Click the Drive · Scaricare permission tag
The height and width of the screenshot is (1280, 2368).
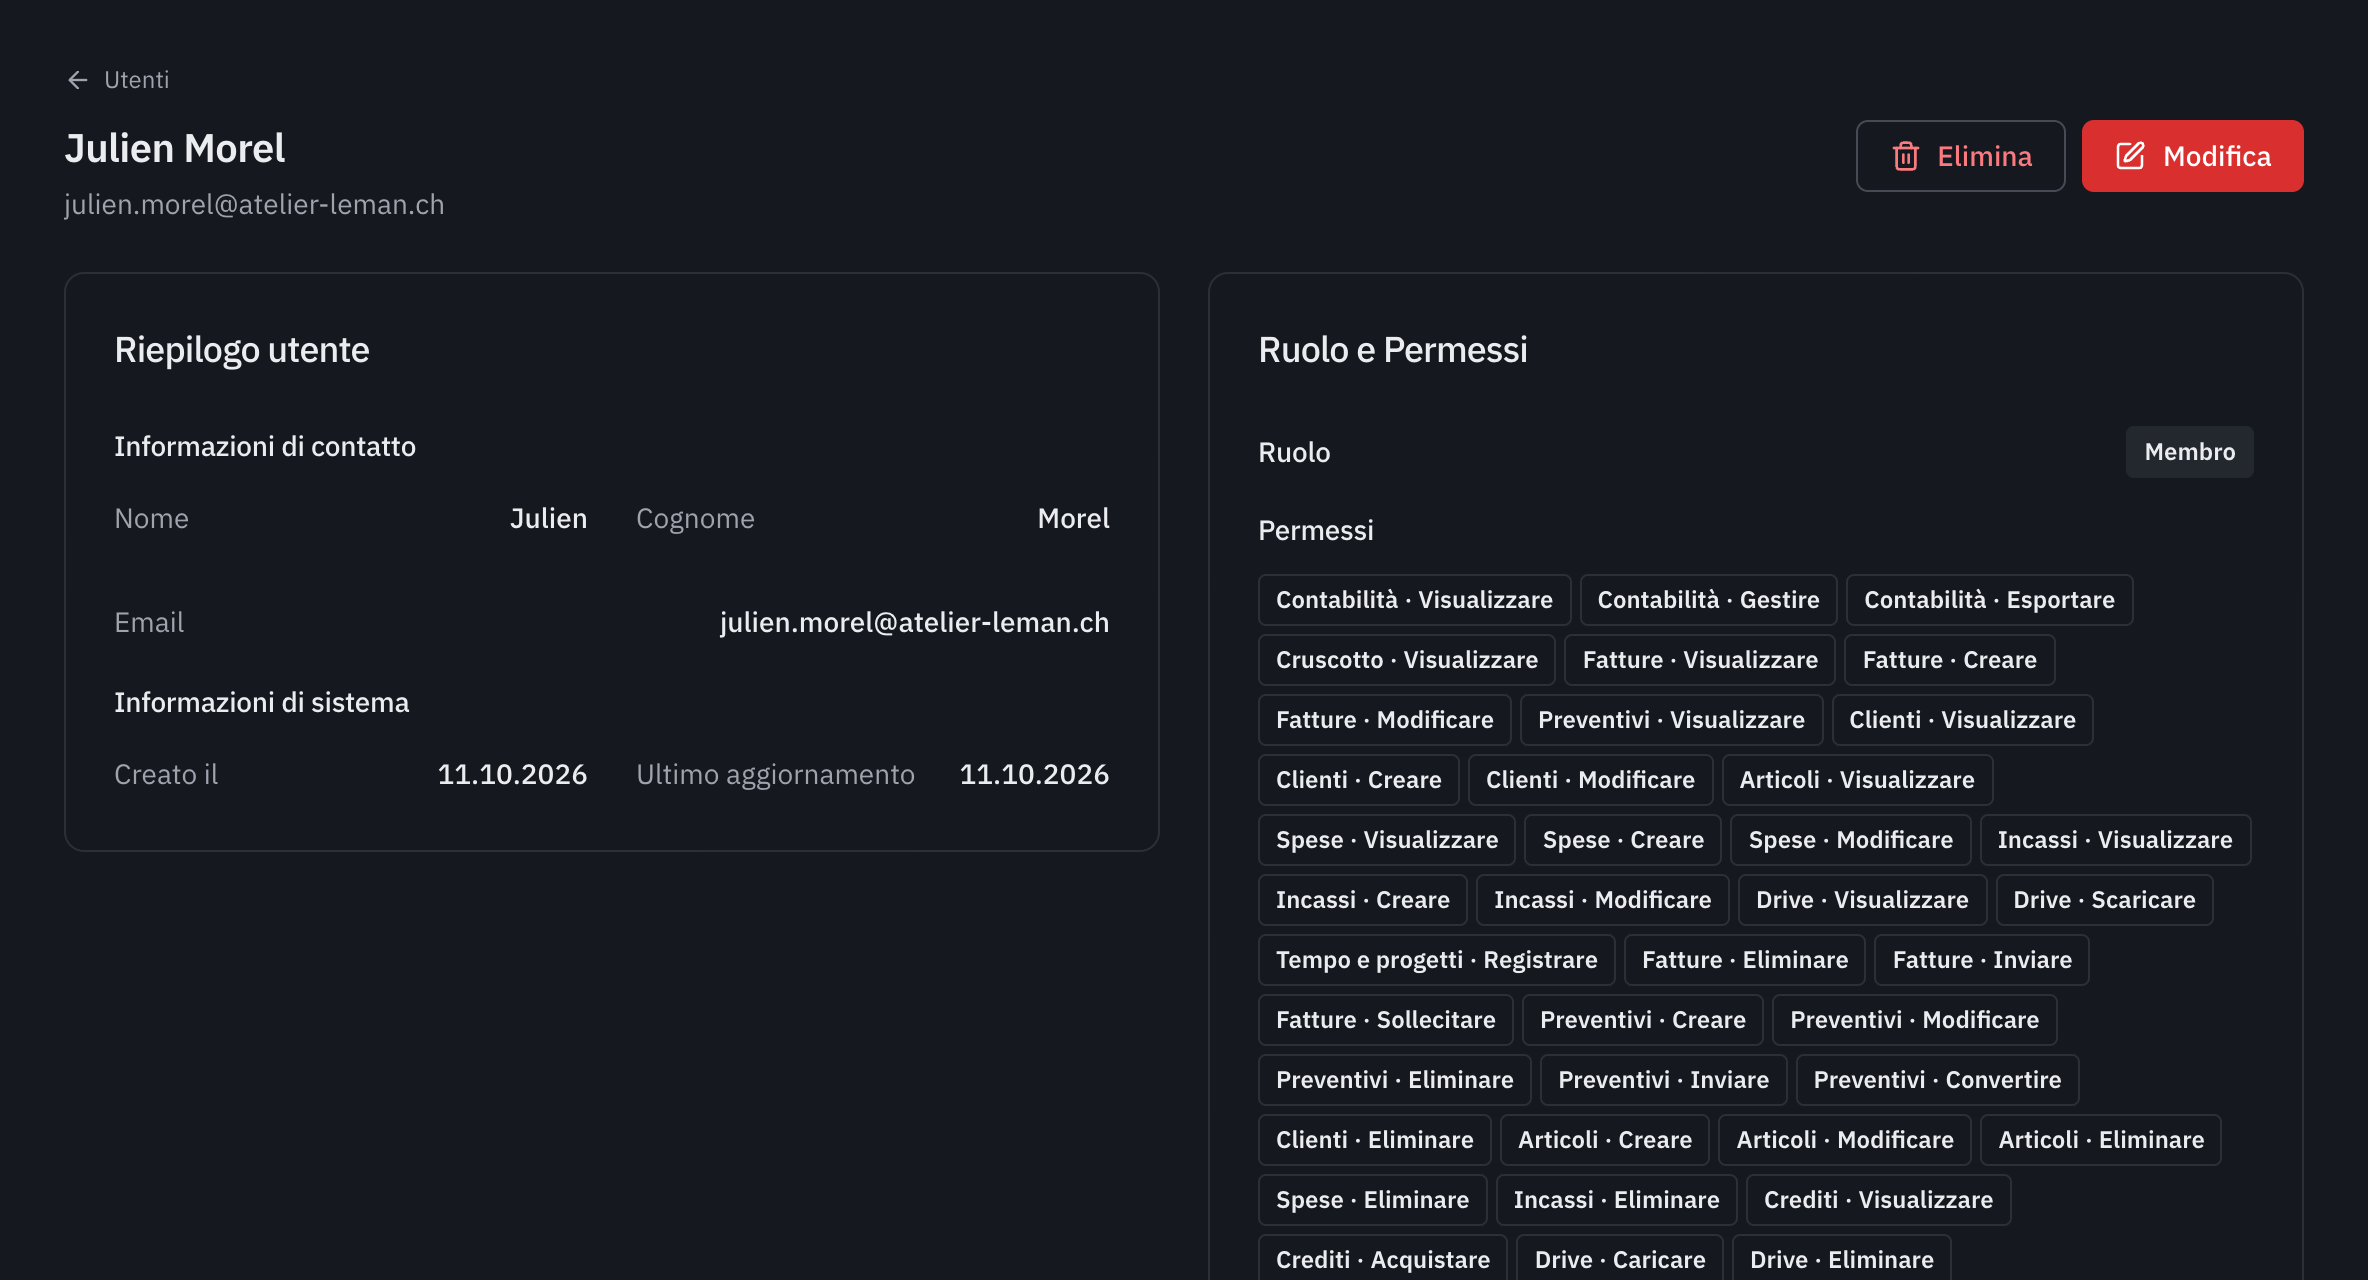coord(2104,900)
